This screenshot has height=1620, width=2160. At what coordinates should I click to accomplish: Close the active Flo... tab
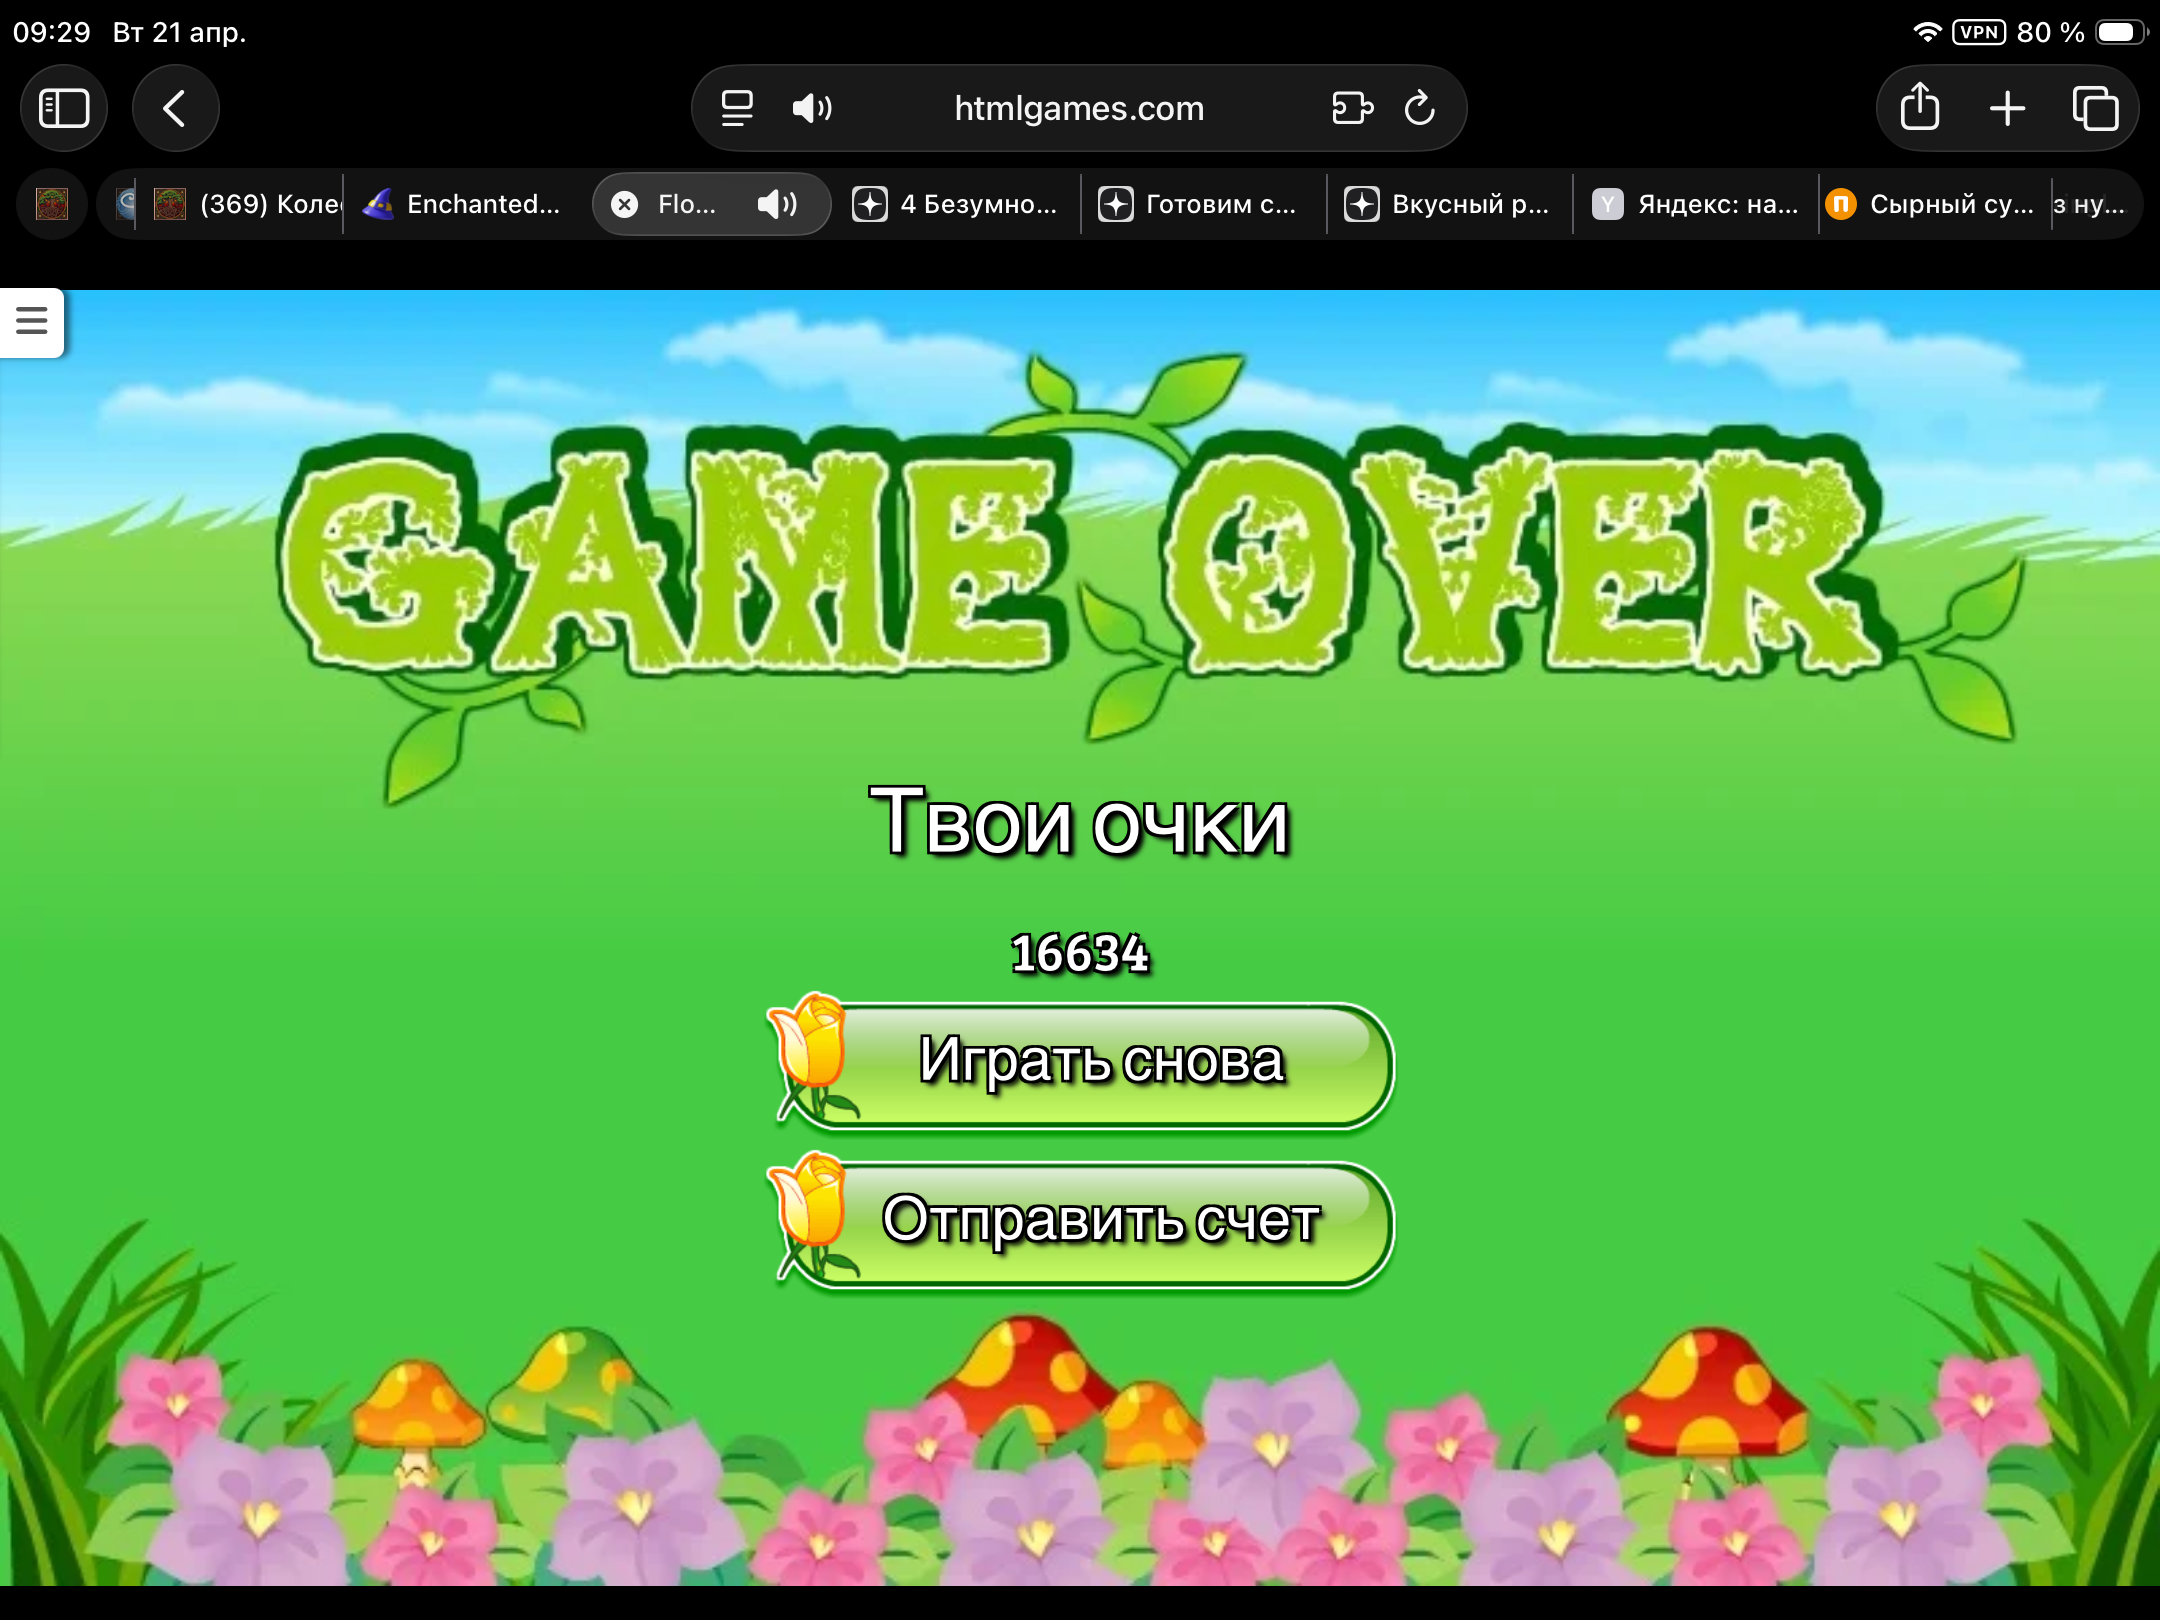(625, 204)
